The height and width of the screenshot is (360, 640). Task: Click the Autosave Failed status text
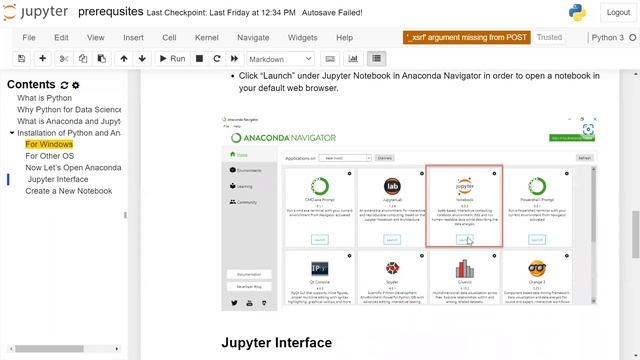point(332,13)
